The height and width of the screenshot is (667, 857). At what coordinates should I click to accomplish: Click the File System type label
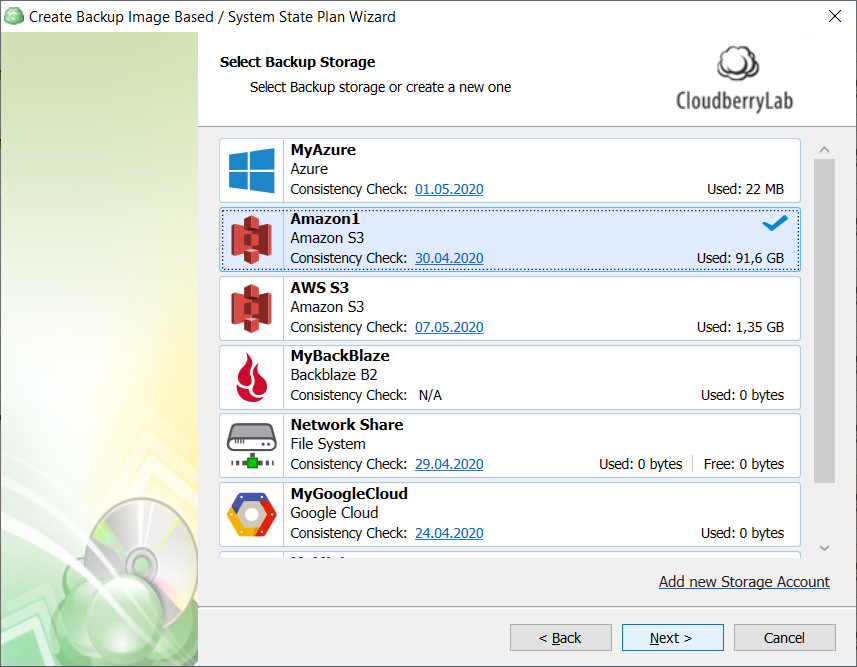point(328,444)
